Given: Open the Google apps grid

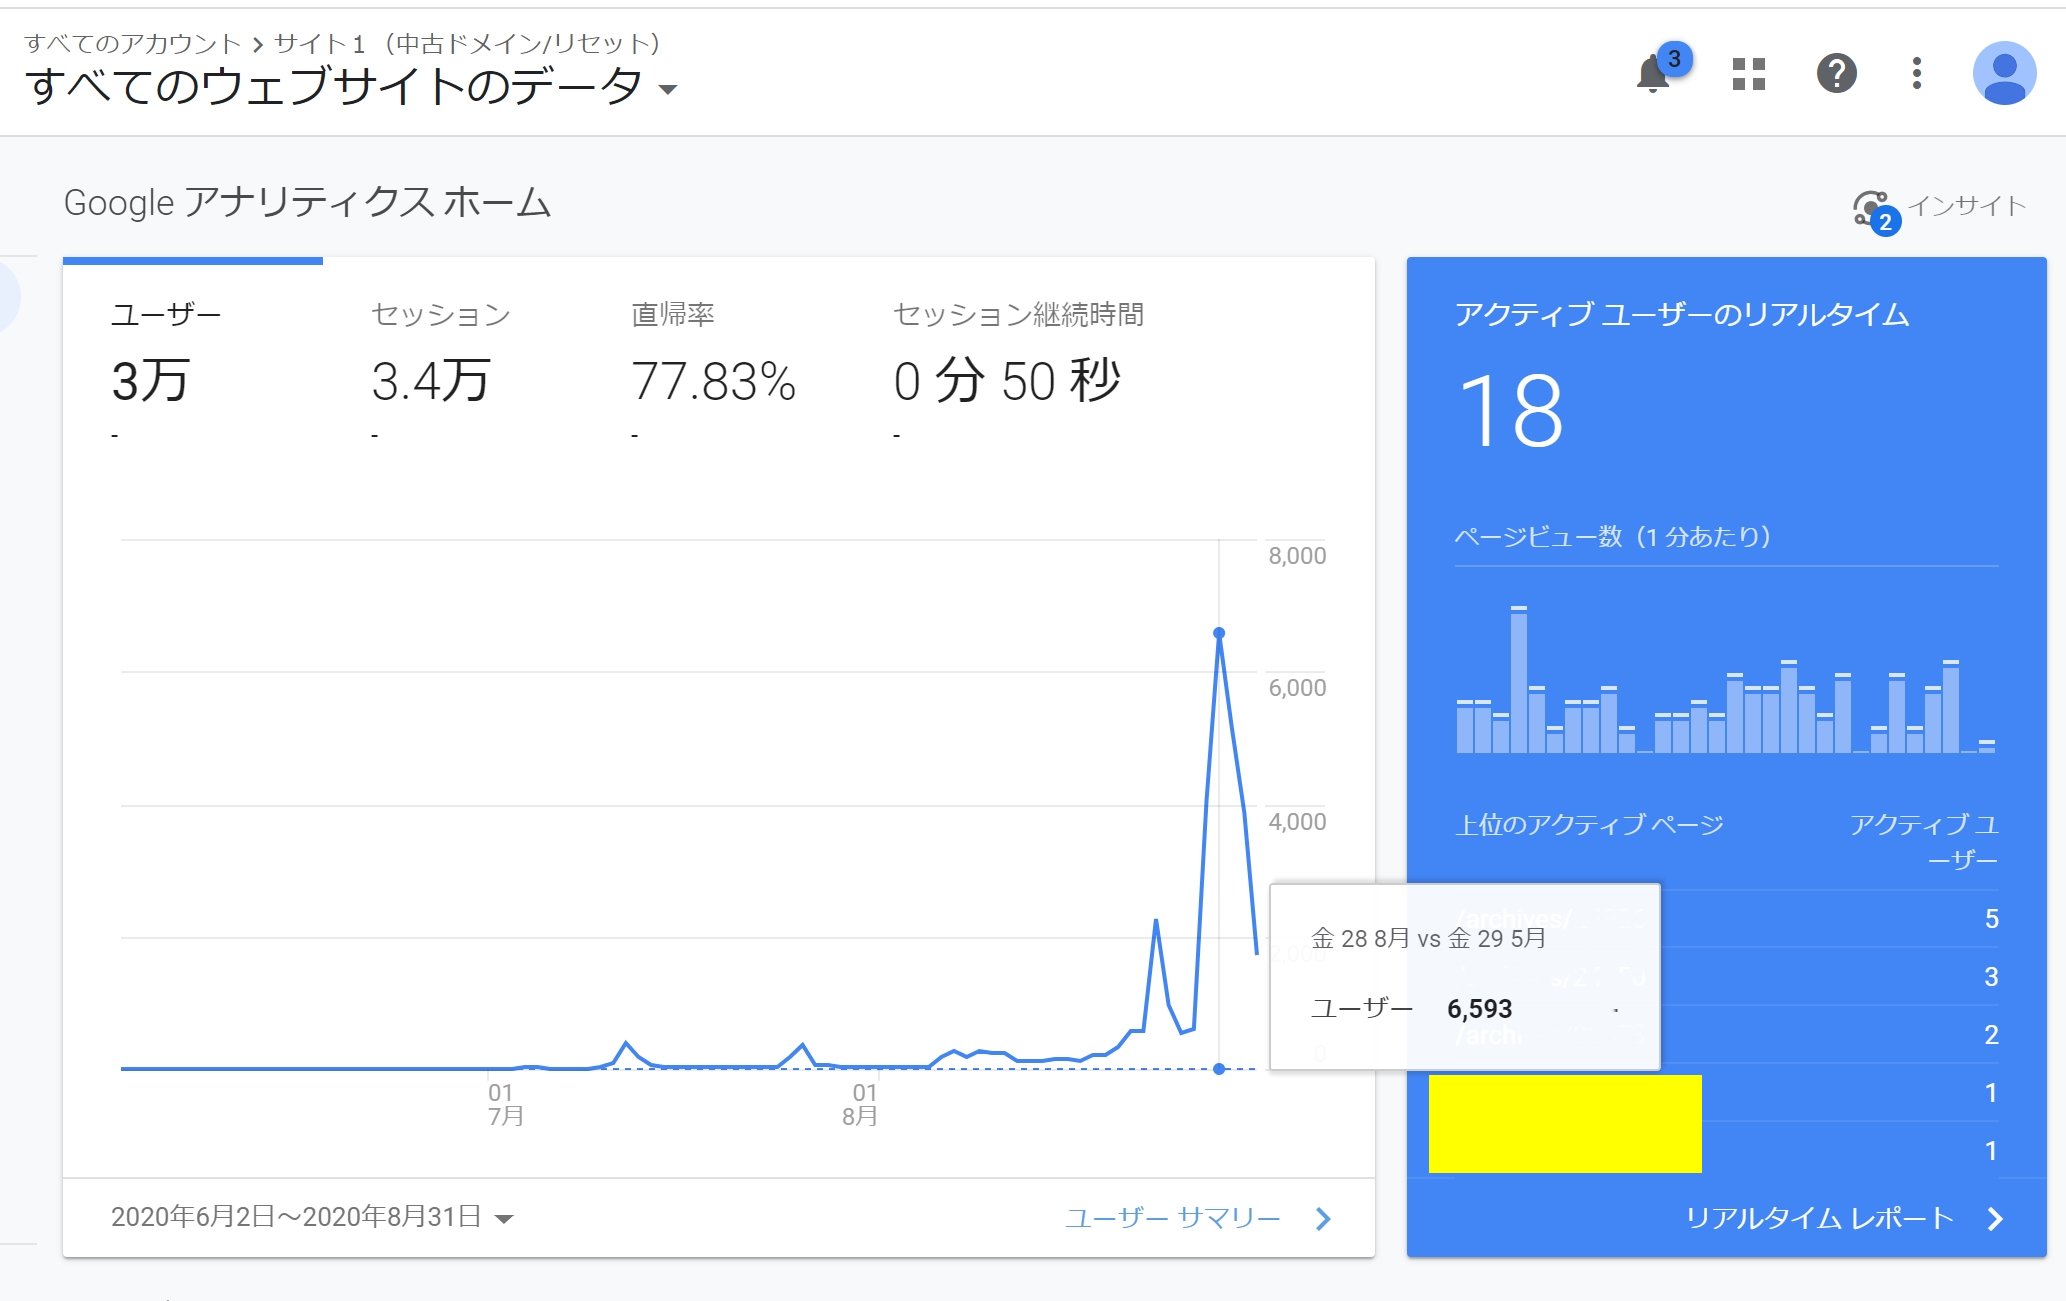Looking at the screenshot, I should [1748, 74].
